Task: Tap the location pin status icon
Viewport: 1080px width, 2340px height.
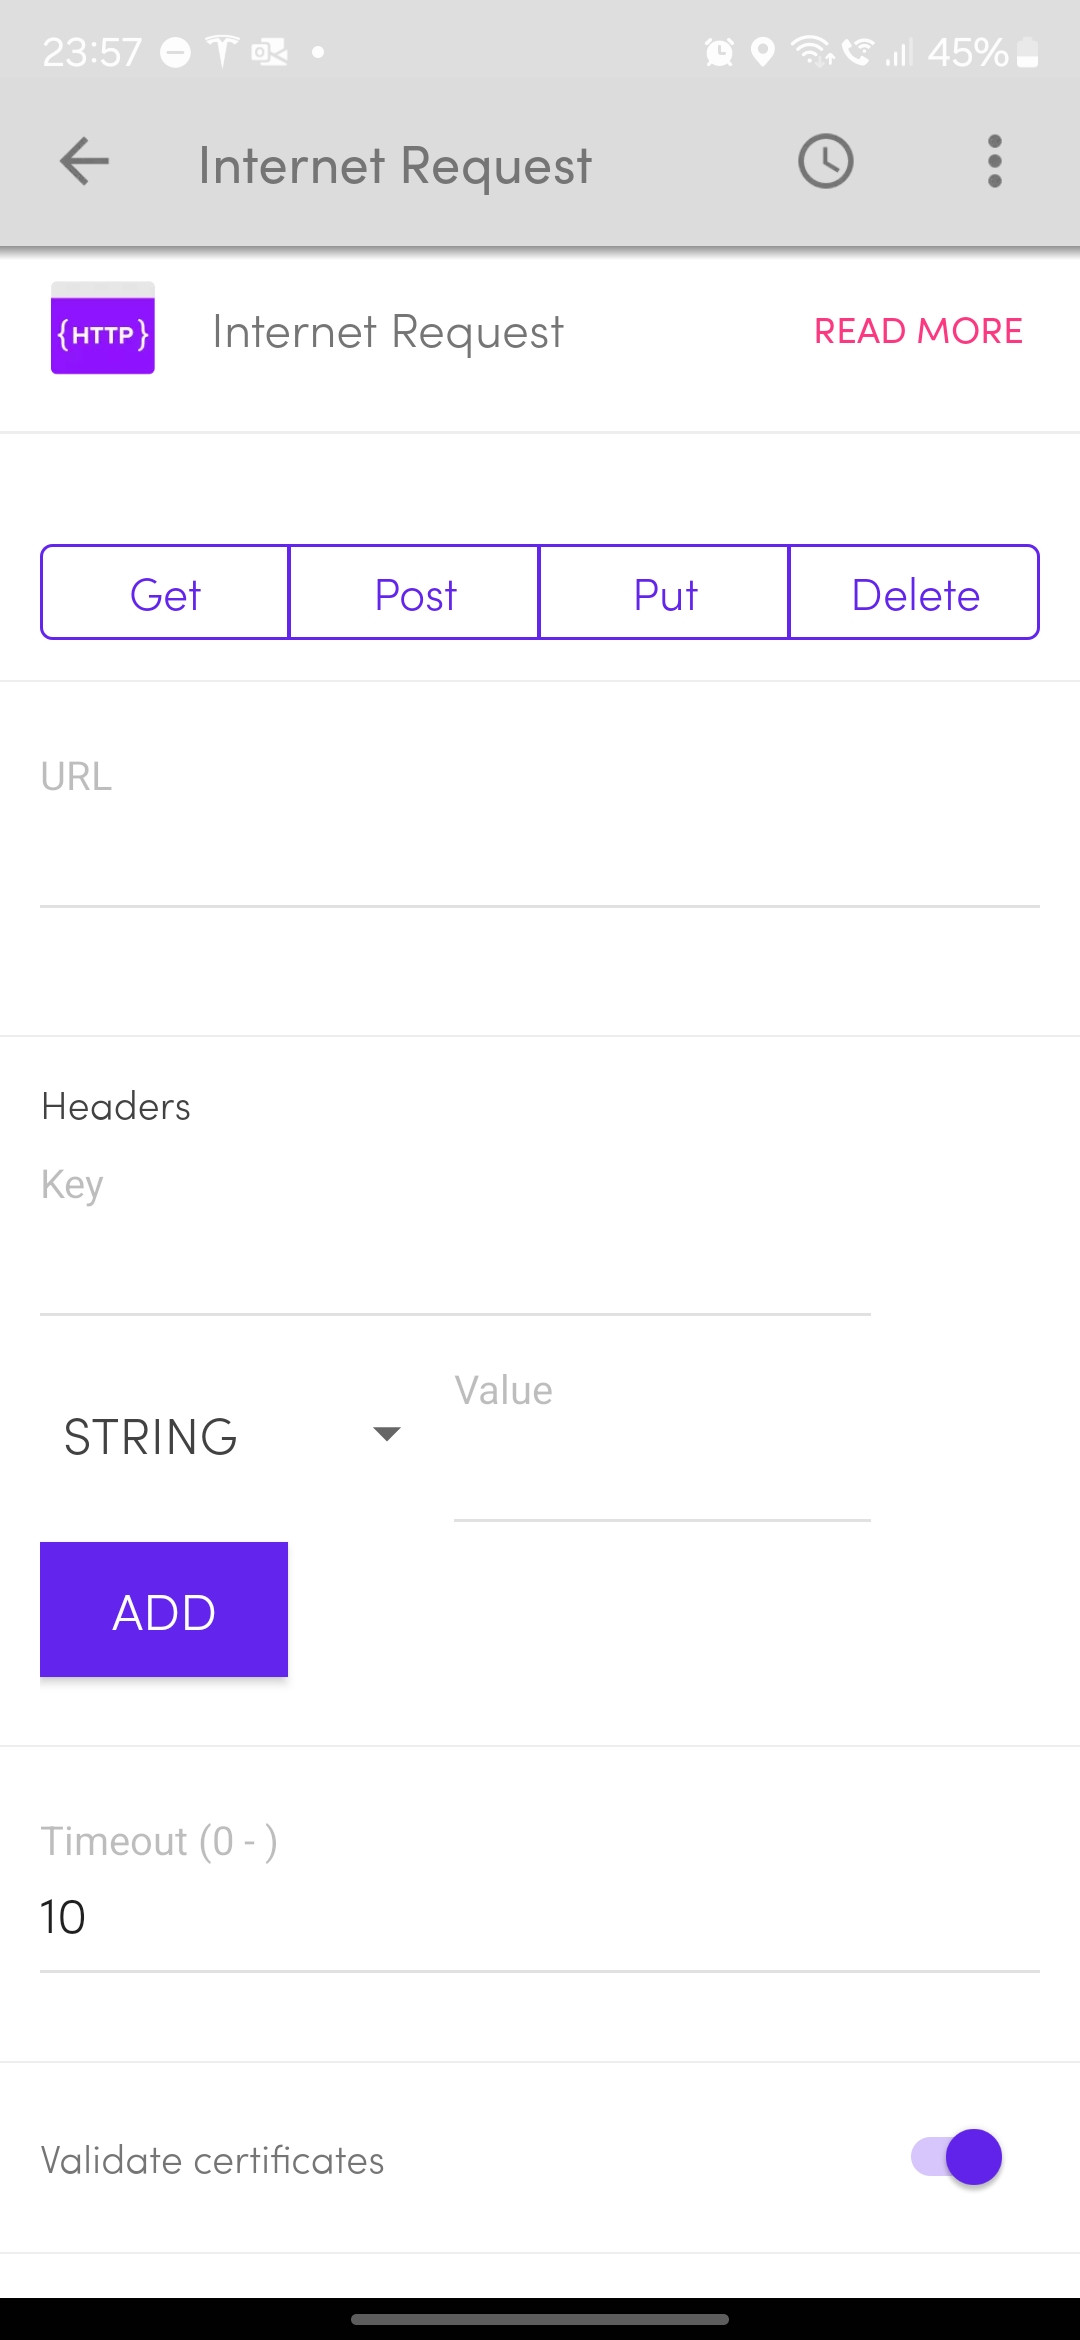Action: coord(762,52)
